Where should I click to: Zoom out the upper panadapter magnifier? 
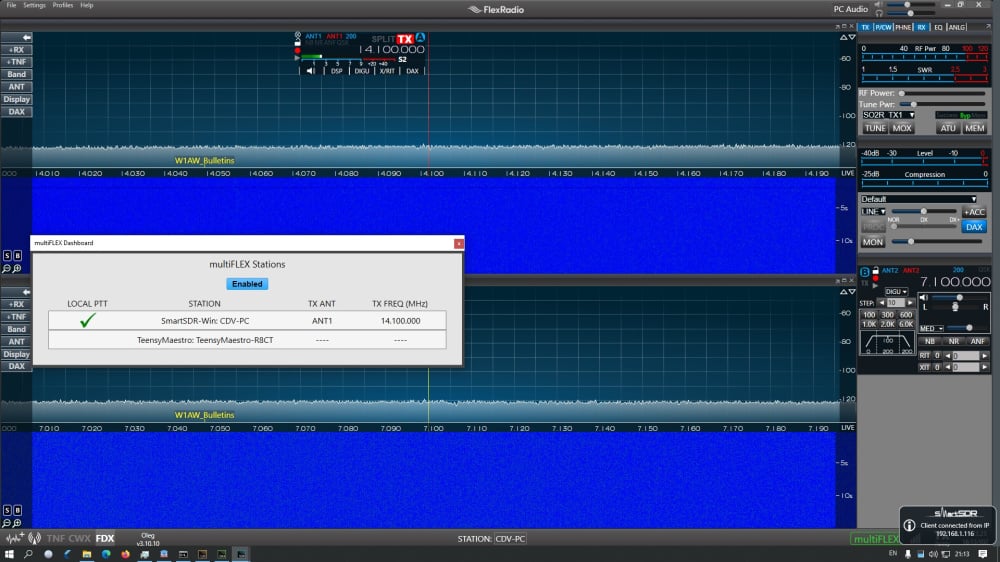[6, 269]
